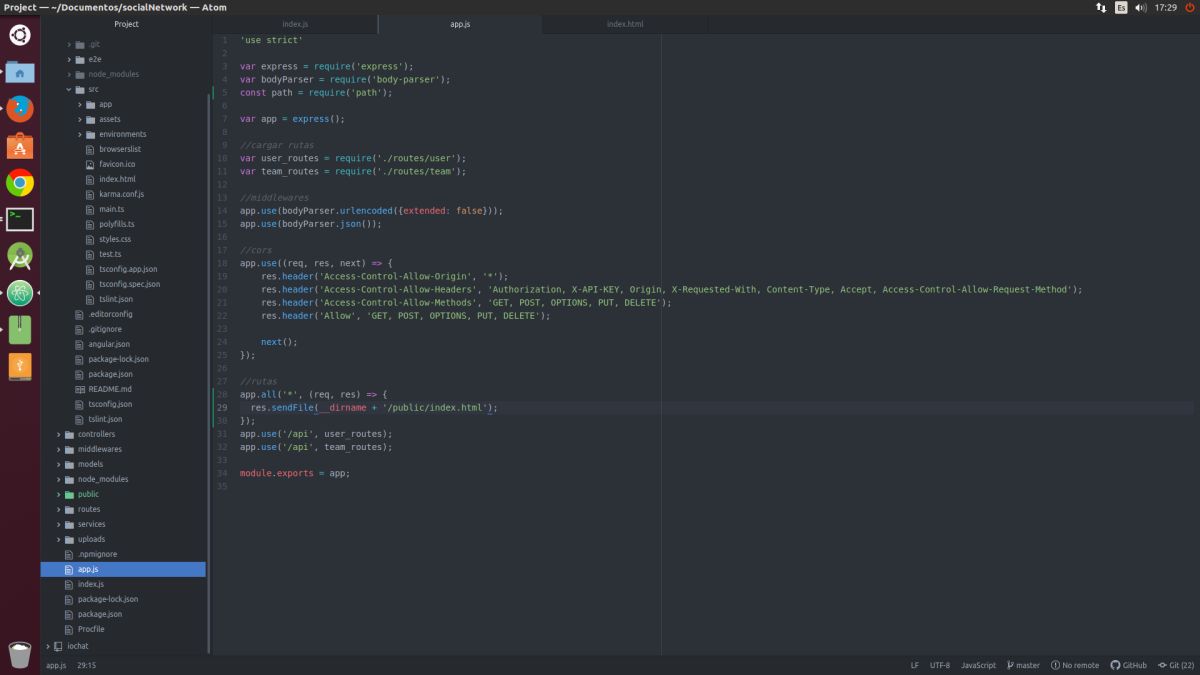Open browserslist file in tree
This screenshot has height=675, width=1200.
coord(122,149)
